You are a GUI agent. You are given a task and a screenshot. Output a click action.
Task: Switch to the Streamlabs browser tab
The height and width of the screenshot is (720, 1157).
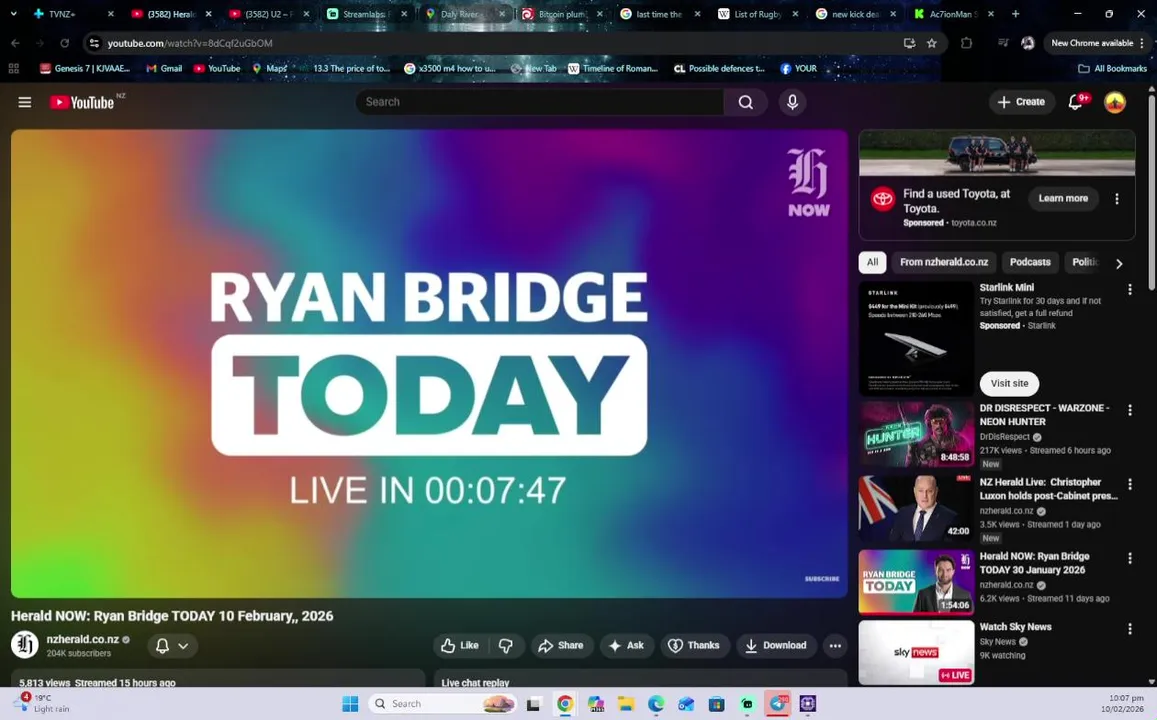[366, 13]
